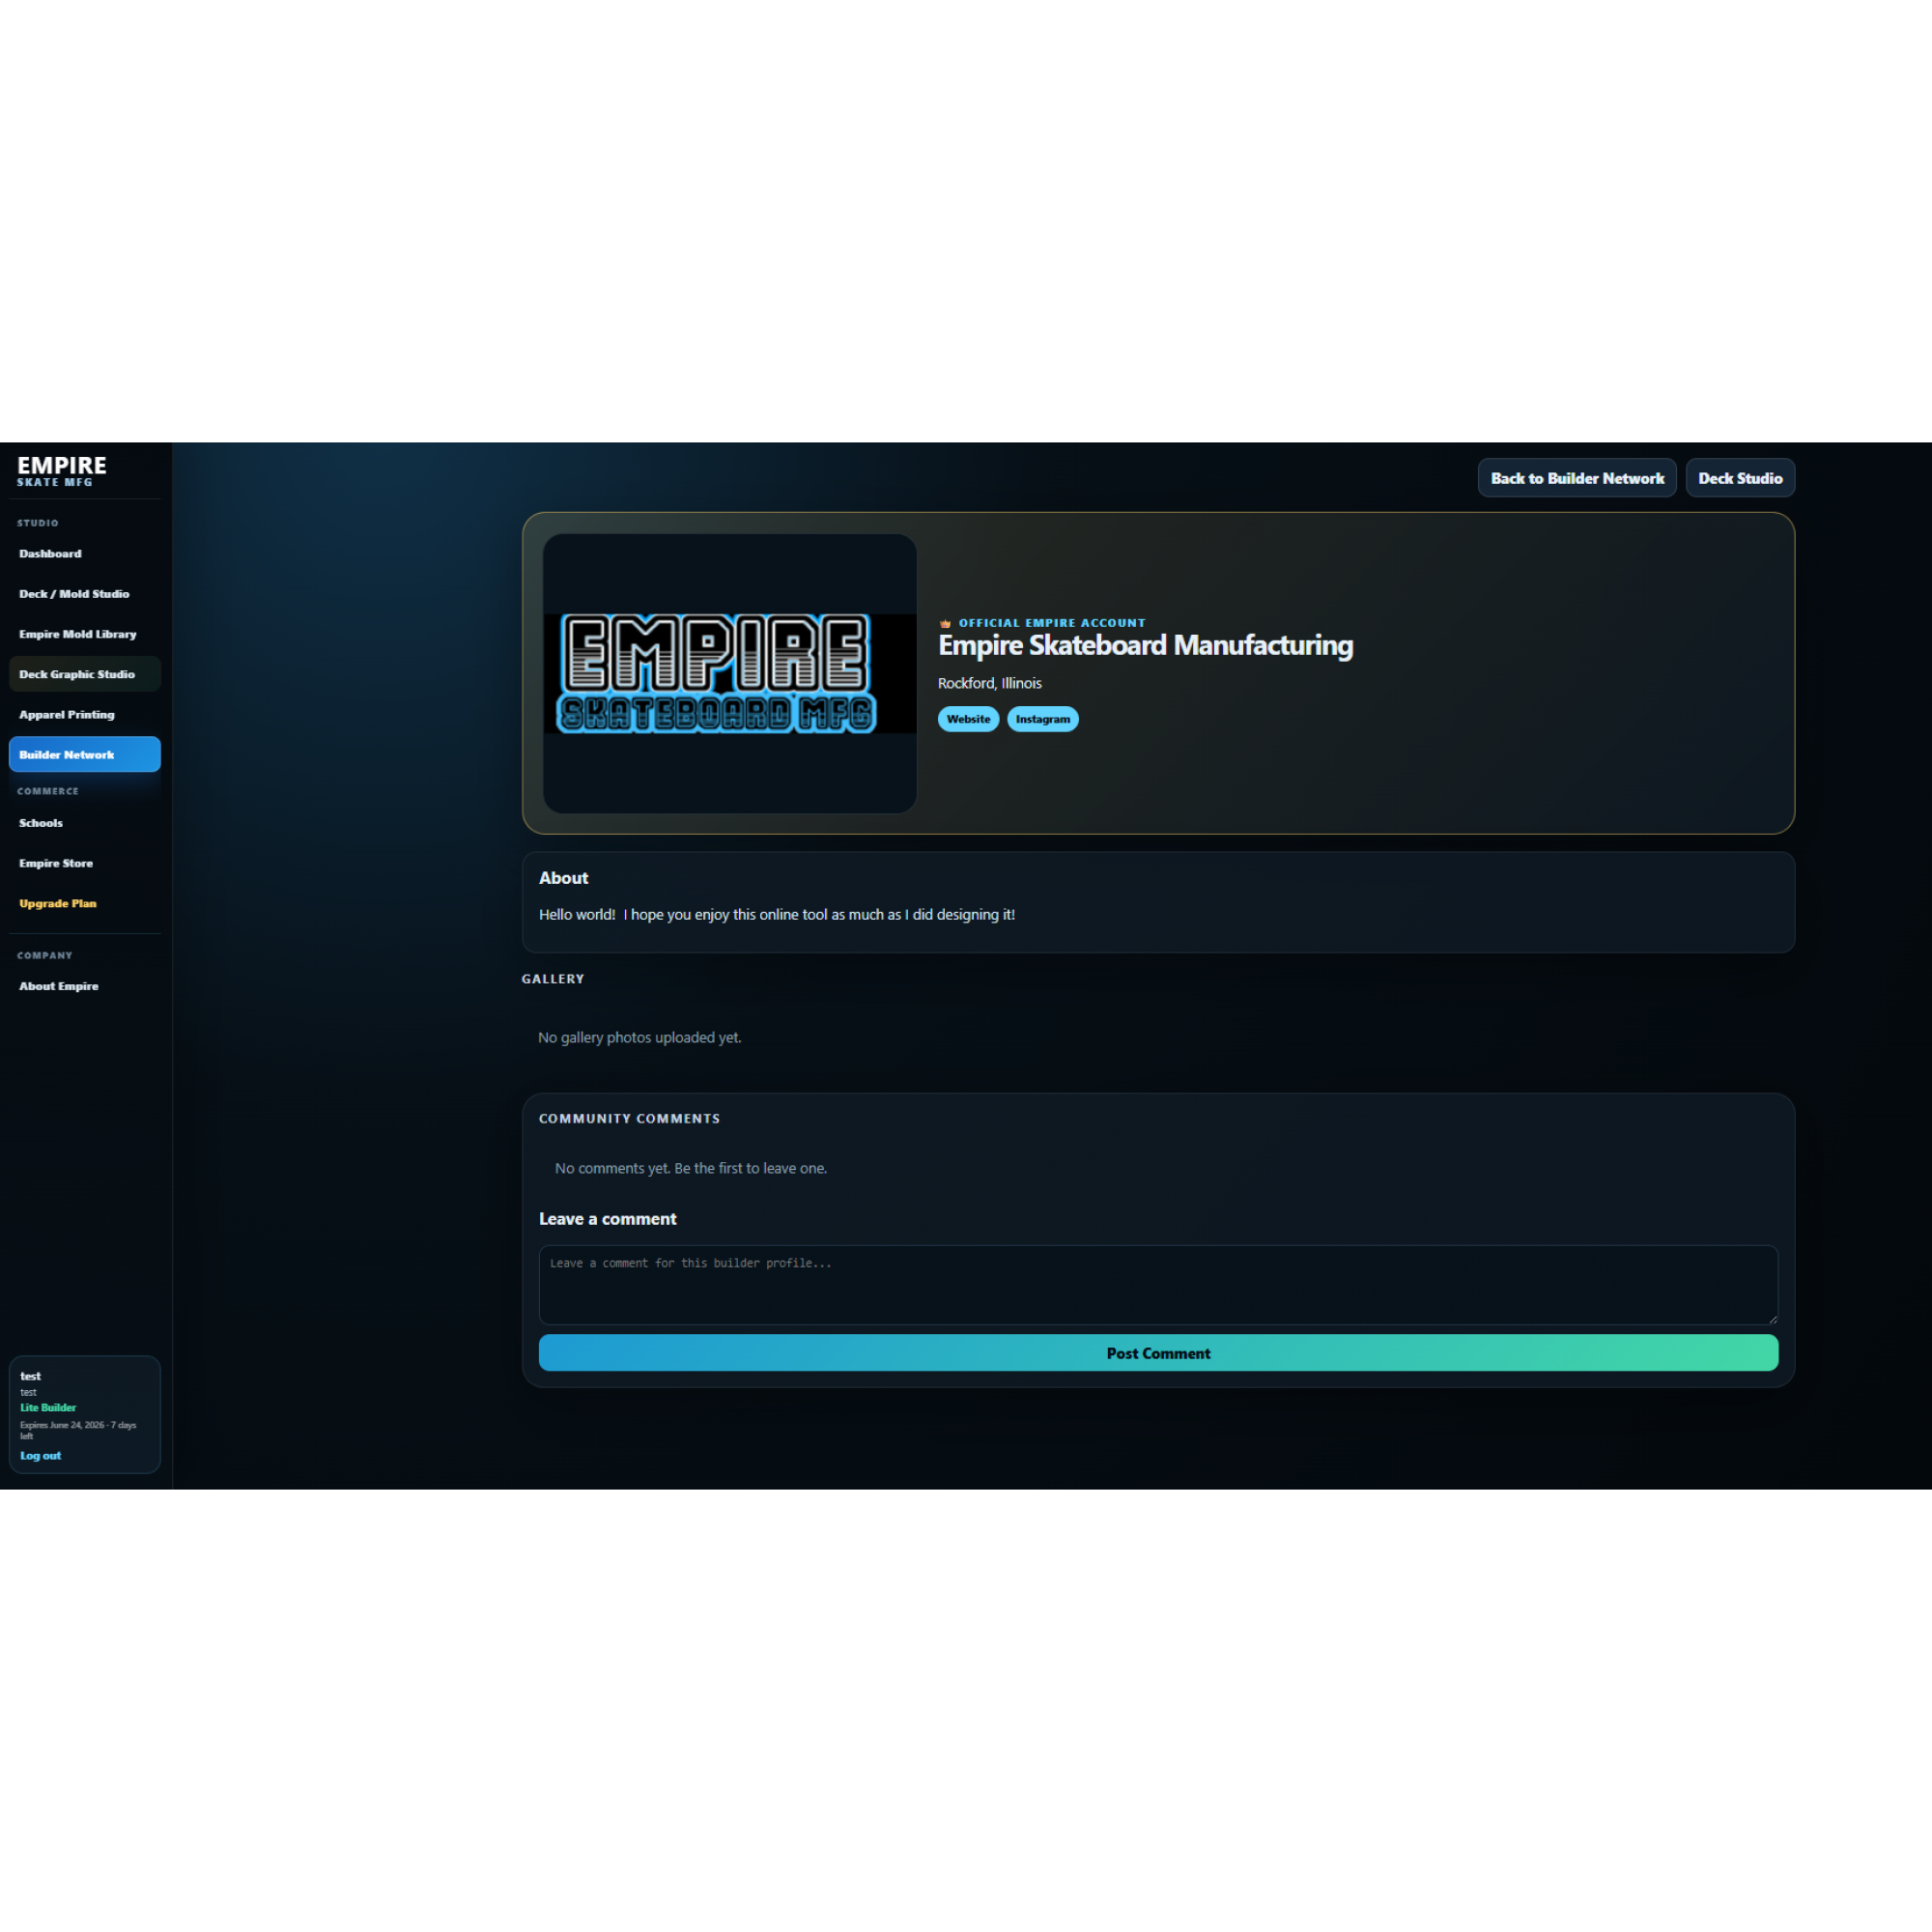Click the crown icon beside Official Empire Account
Viewport: 1932px width, 1932px height.
[x=945, y=623]
